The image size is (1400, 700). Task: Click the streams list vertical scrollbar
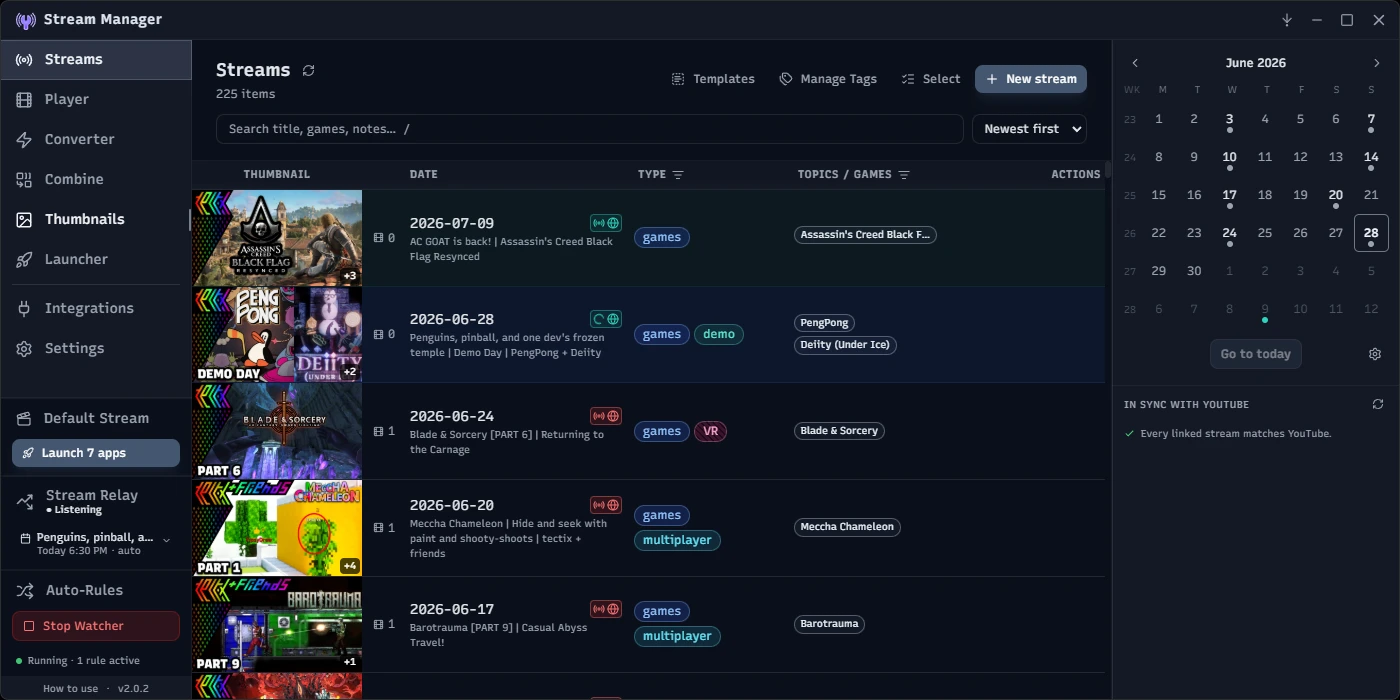click(1107, 170)
